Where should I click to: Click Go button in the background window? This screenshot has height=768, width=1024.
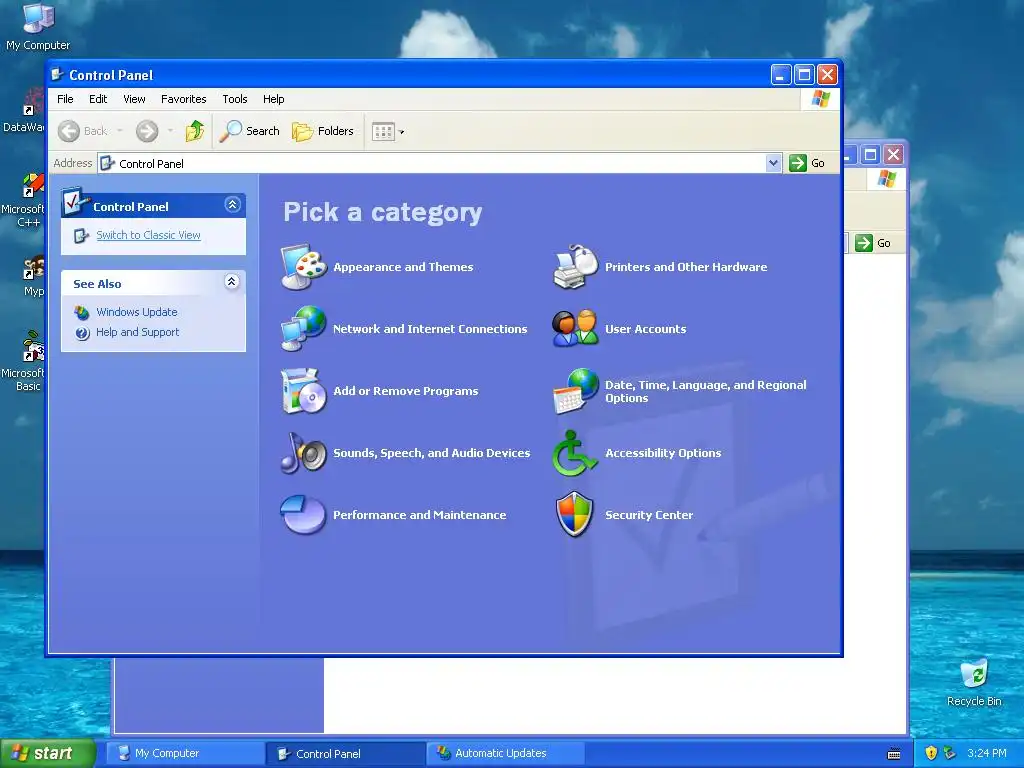tap(873, 243)
